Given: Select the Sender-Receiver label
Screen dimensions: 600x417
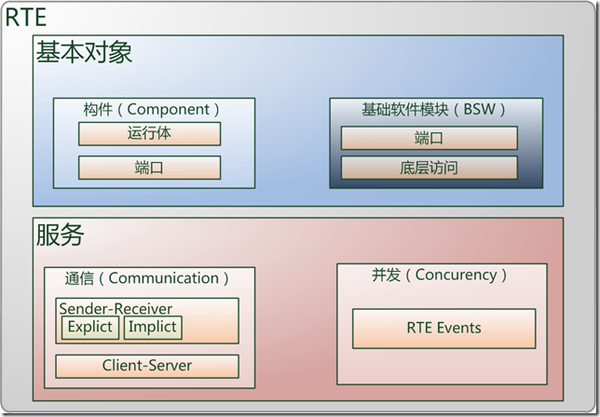Looking at the screenshot, I should [116, 308].
